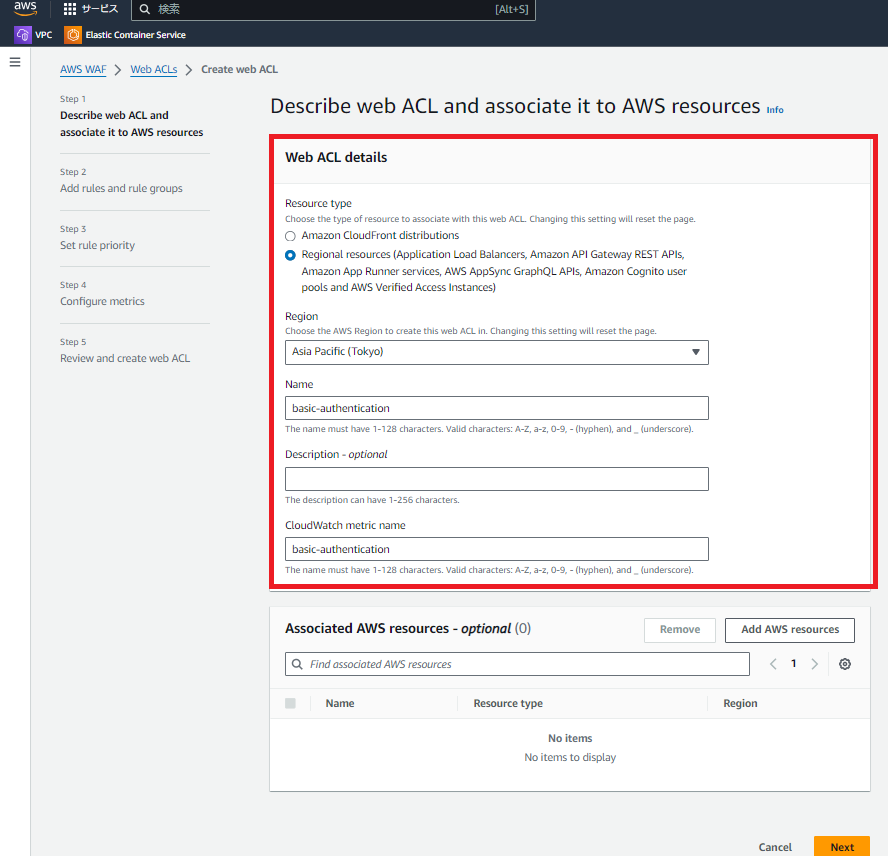Click the search magnifier in the top bar
This screenshot has width=888, height=856.
pyautogui.click(x=145, y=10)
